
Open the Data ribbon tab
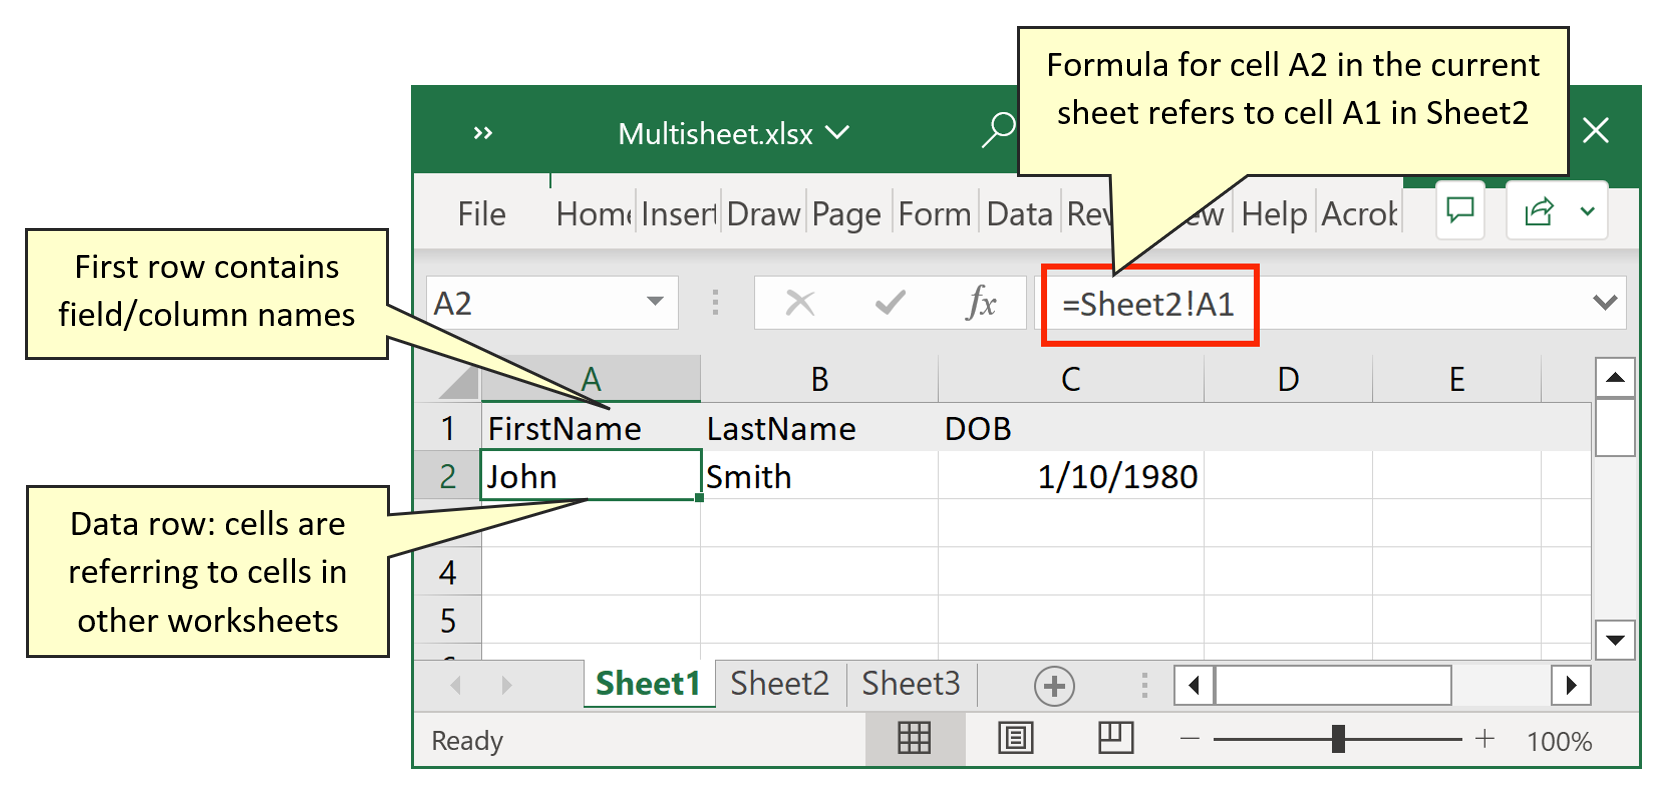pos(1020,214)
